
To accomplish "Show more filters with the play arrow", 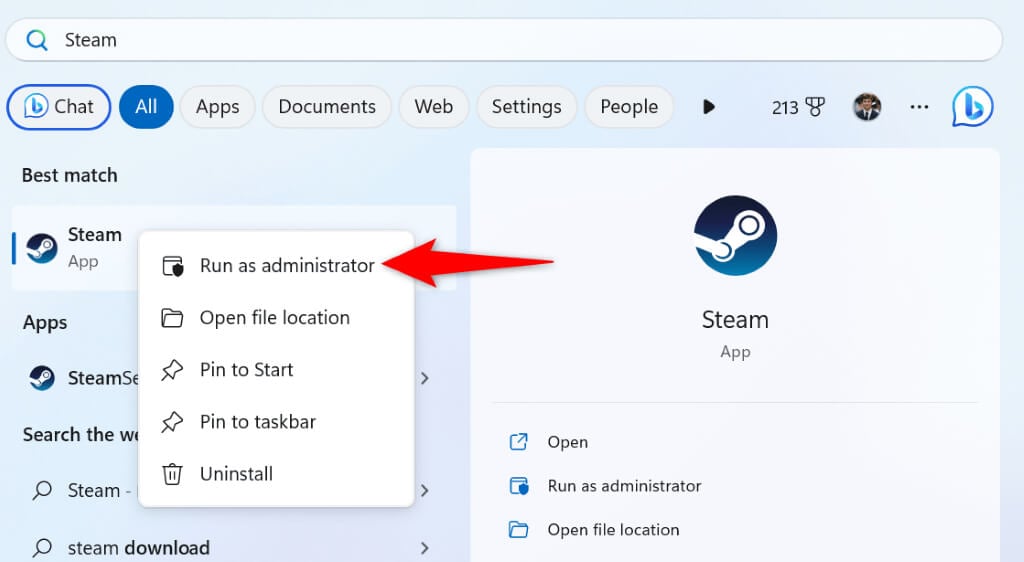I will [709, 106].
